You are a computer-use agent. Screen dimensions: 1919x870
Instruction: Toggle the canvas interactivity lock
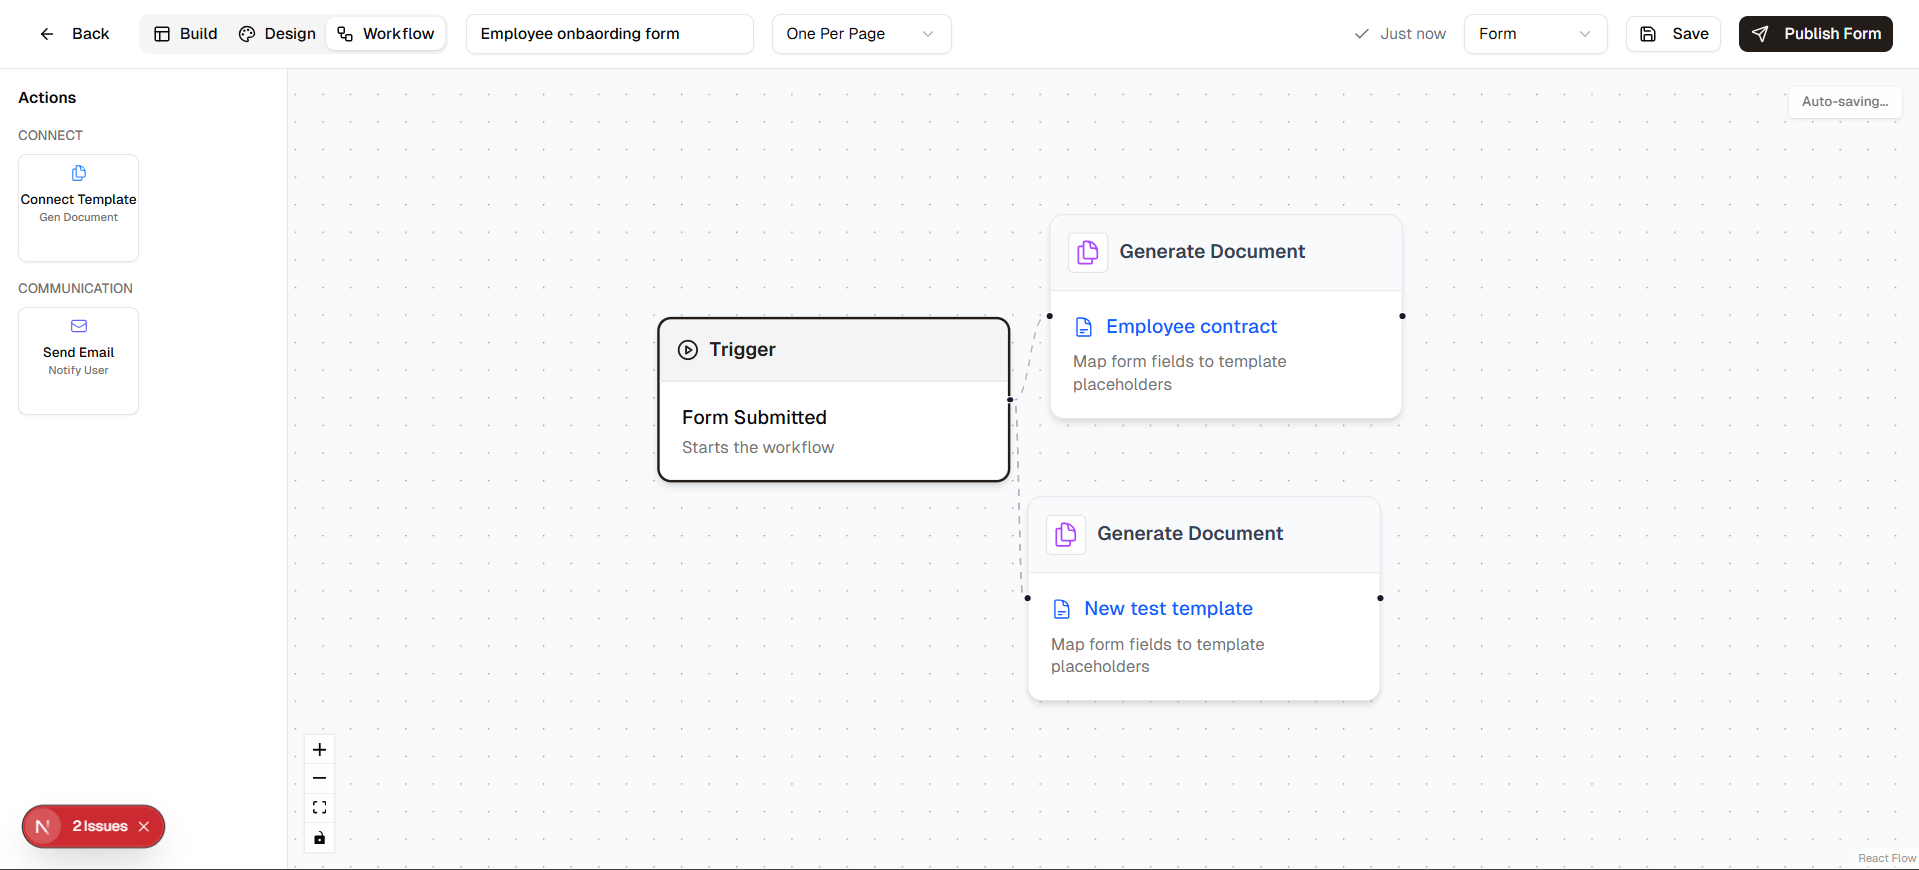tap(319, 838)
